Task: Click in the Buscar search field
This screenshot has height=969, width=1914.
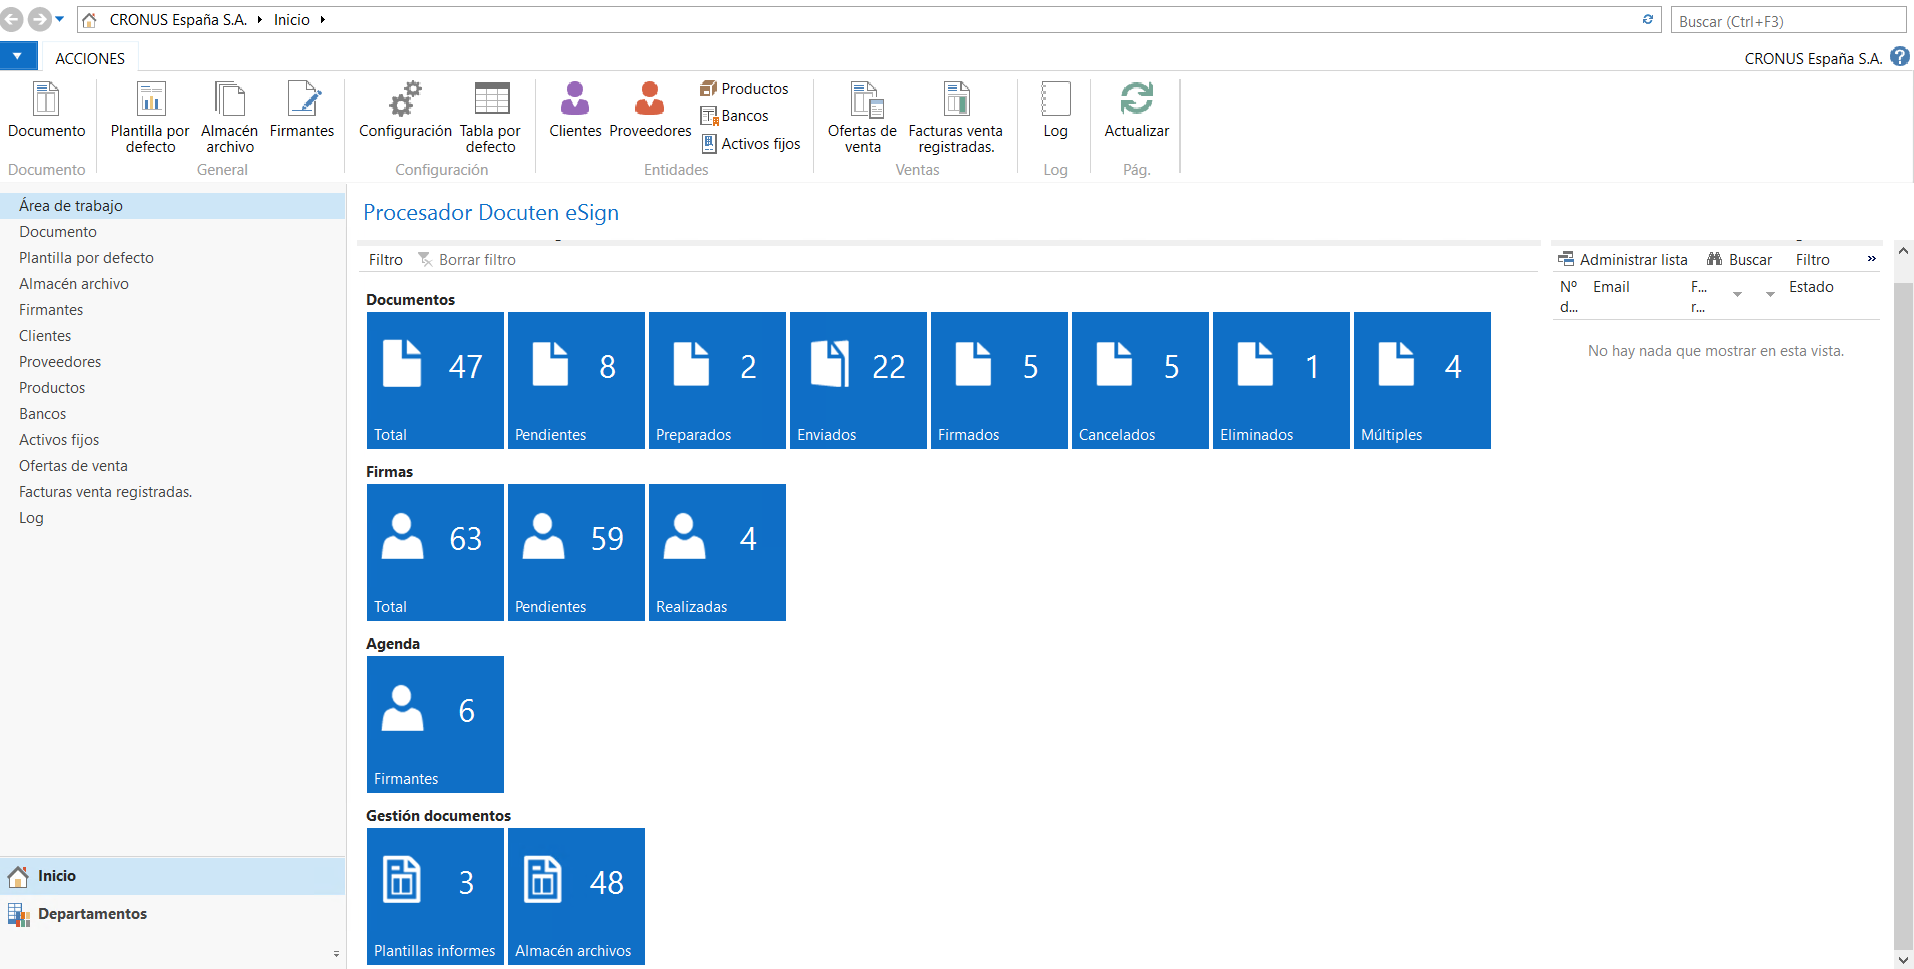Action: coord(1788,20)
